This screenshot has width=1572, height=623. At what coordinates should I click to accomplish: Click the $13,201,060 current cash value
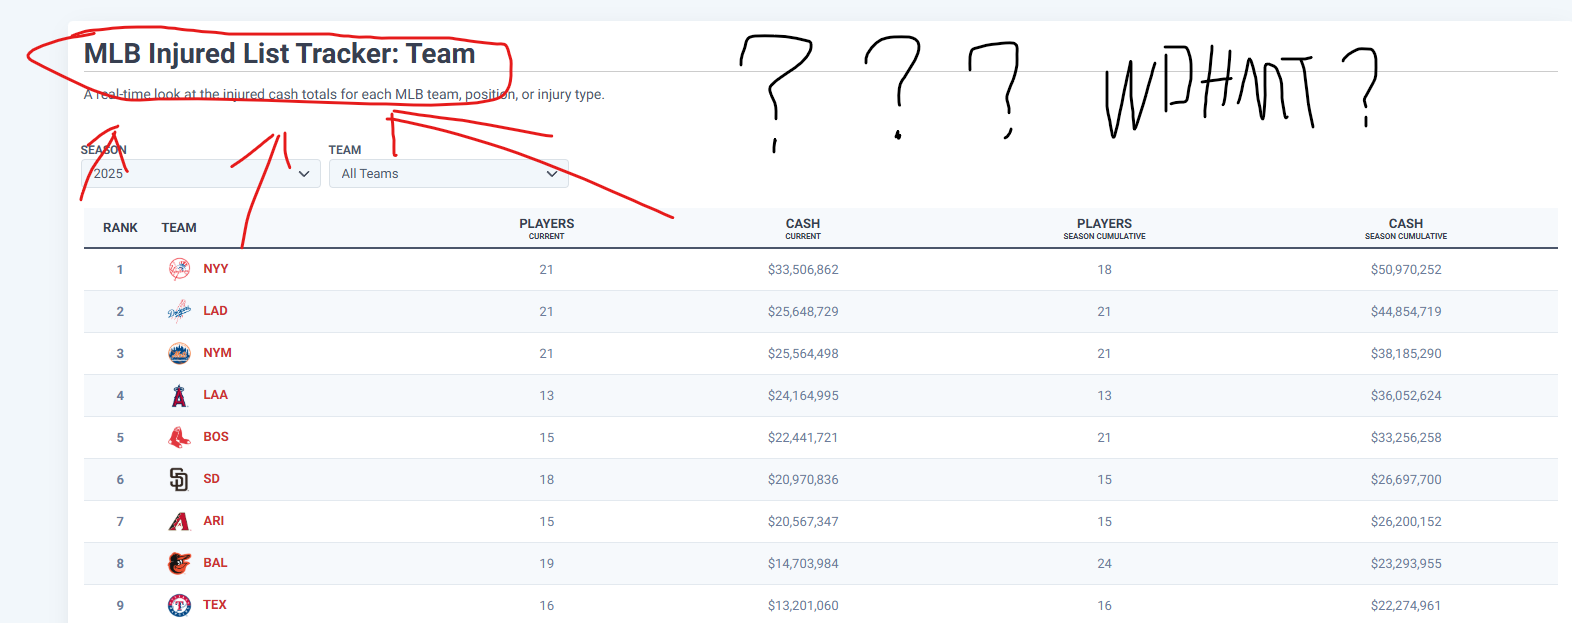click(803, 606)
